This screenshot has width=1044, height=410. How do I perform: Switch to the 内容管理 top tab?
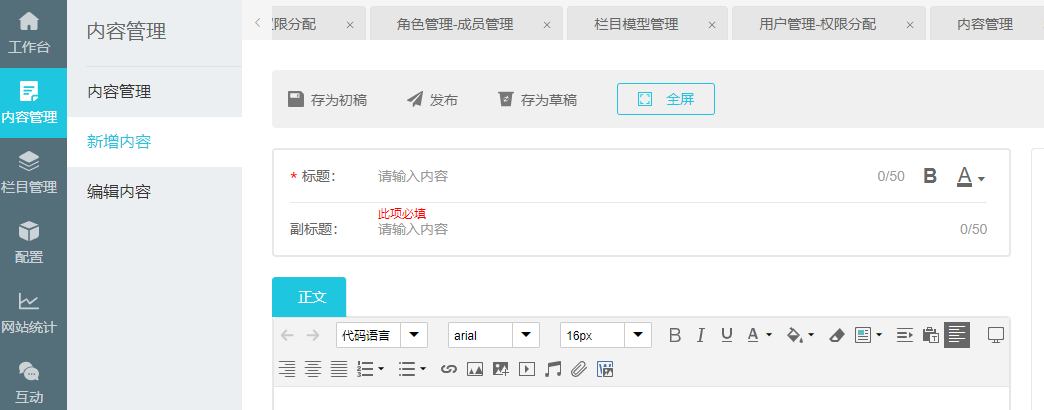pyautogui.click(x=985, y=25)
